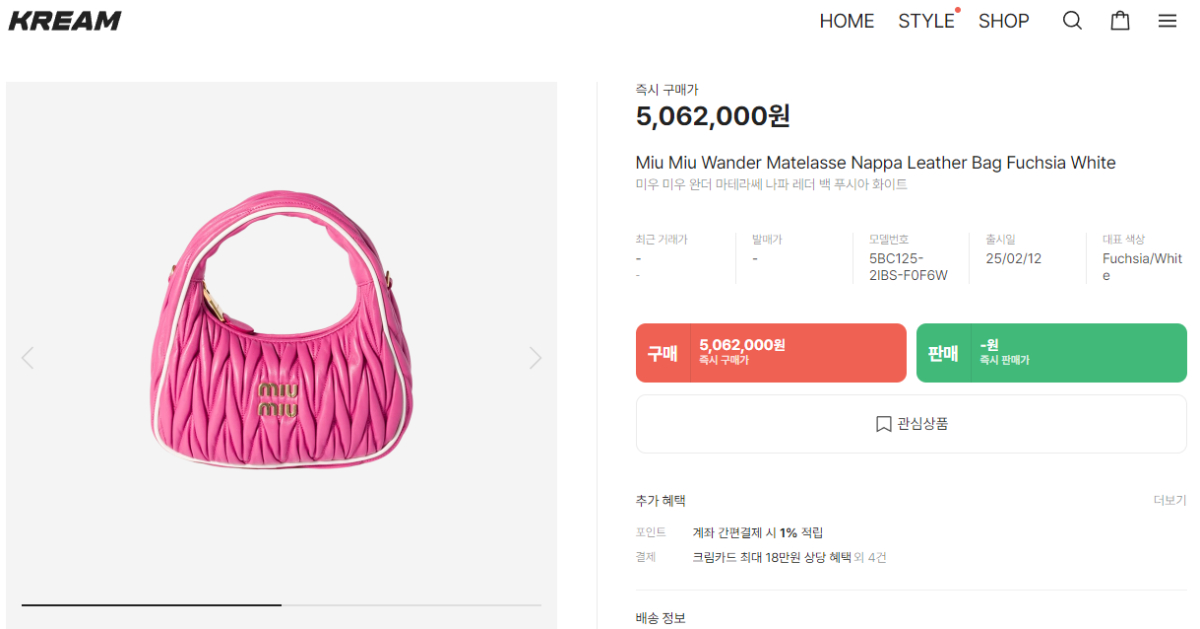1200x629 pixels.
Task: Add to wishlist with 관심상품 button
Action: [911, 424]
